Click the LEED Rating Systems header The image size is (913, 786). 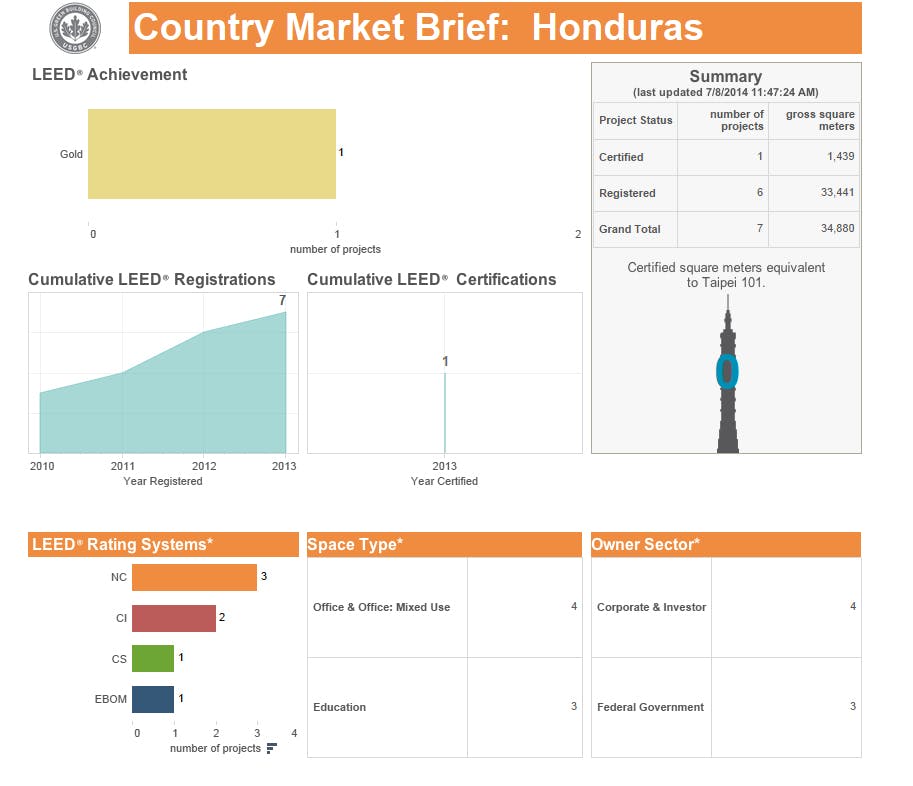163,545
